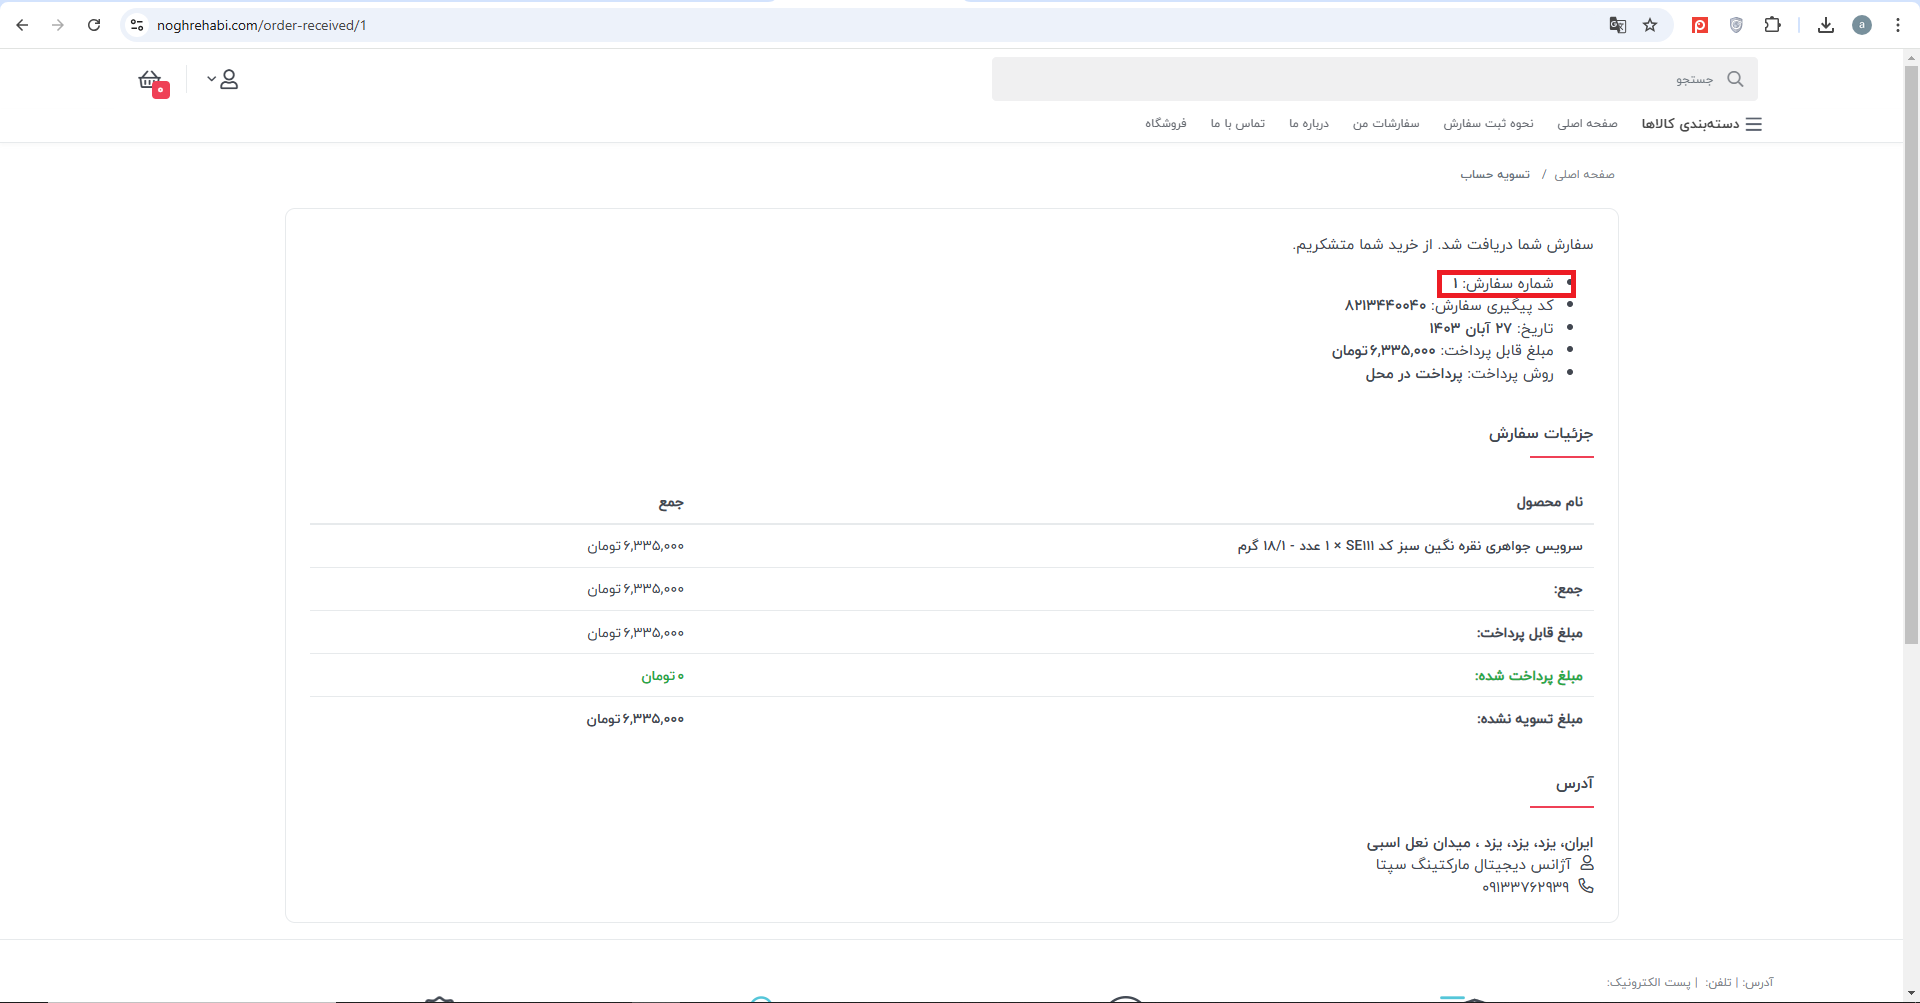
Task: Open the extensions puzzle menu
Action: coord(1773,25)
